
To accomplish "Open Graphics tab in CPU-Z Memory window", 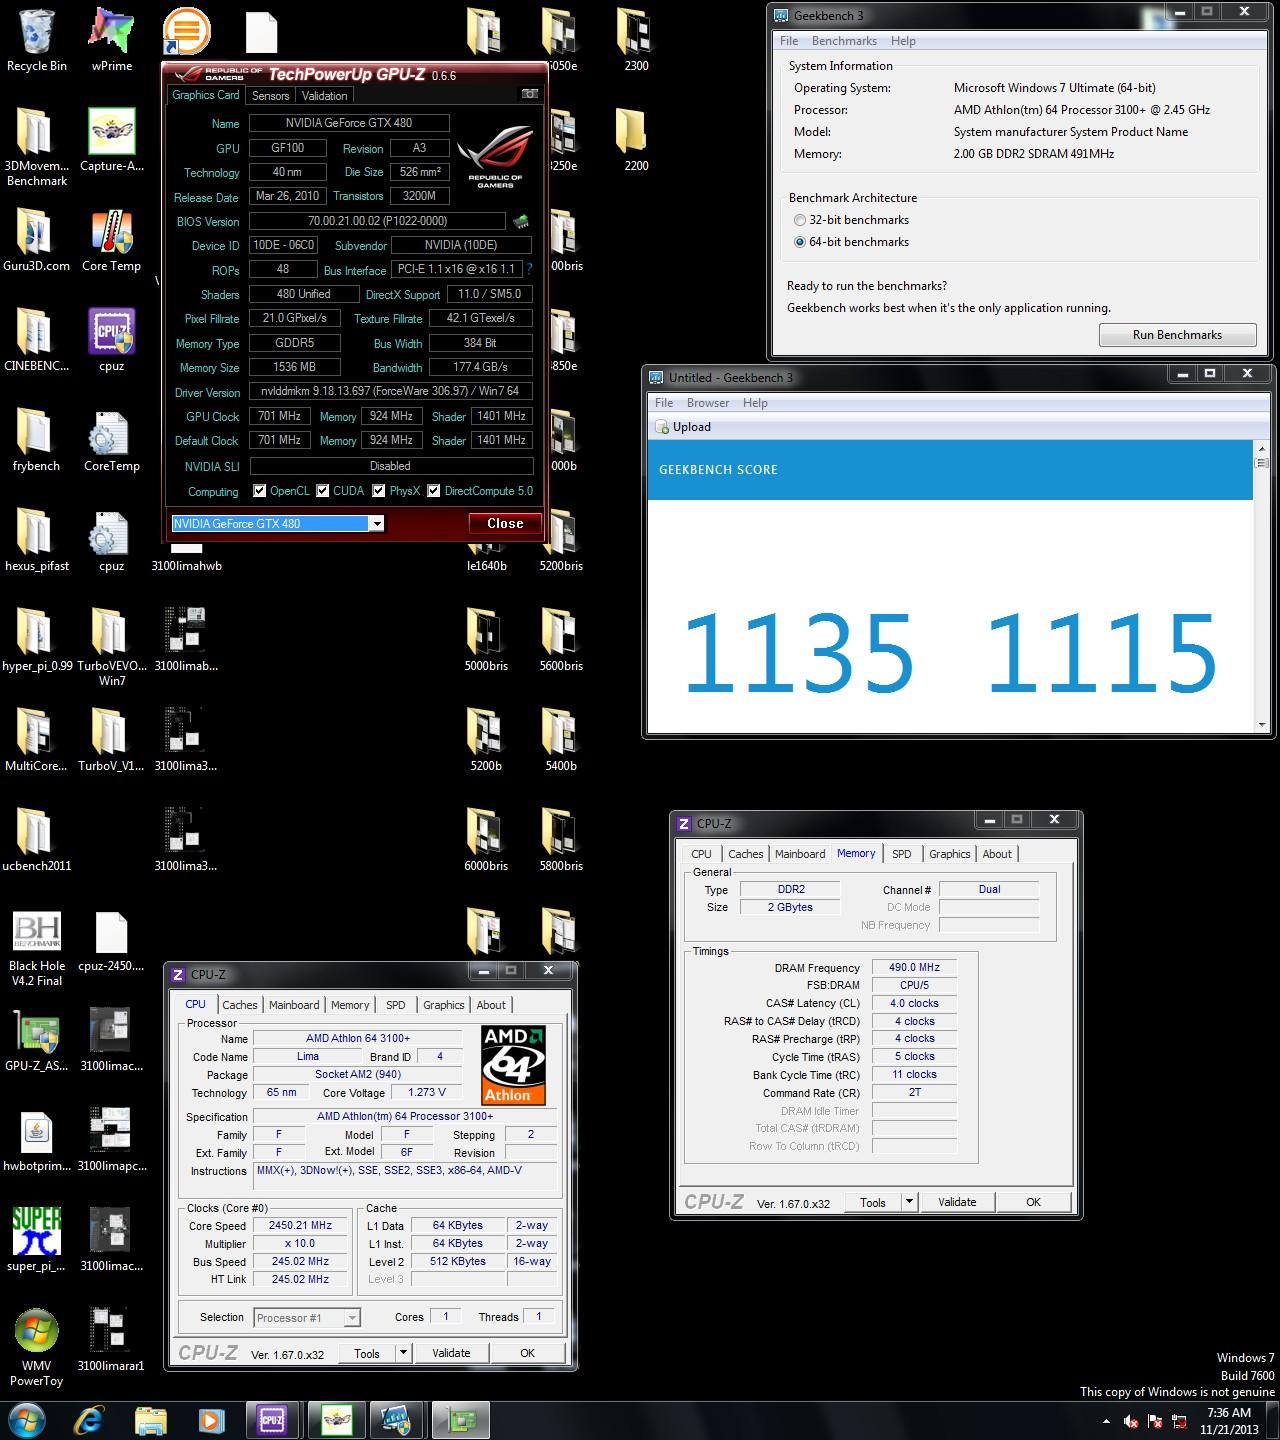I will tap(949, 854).
